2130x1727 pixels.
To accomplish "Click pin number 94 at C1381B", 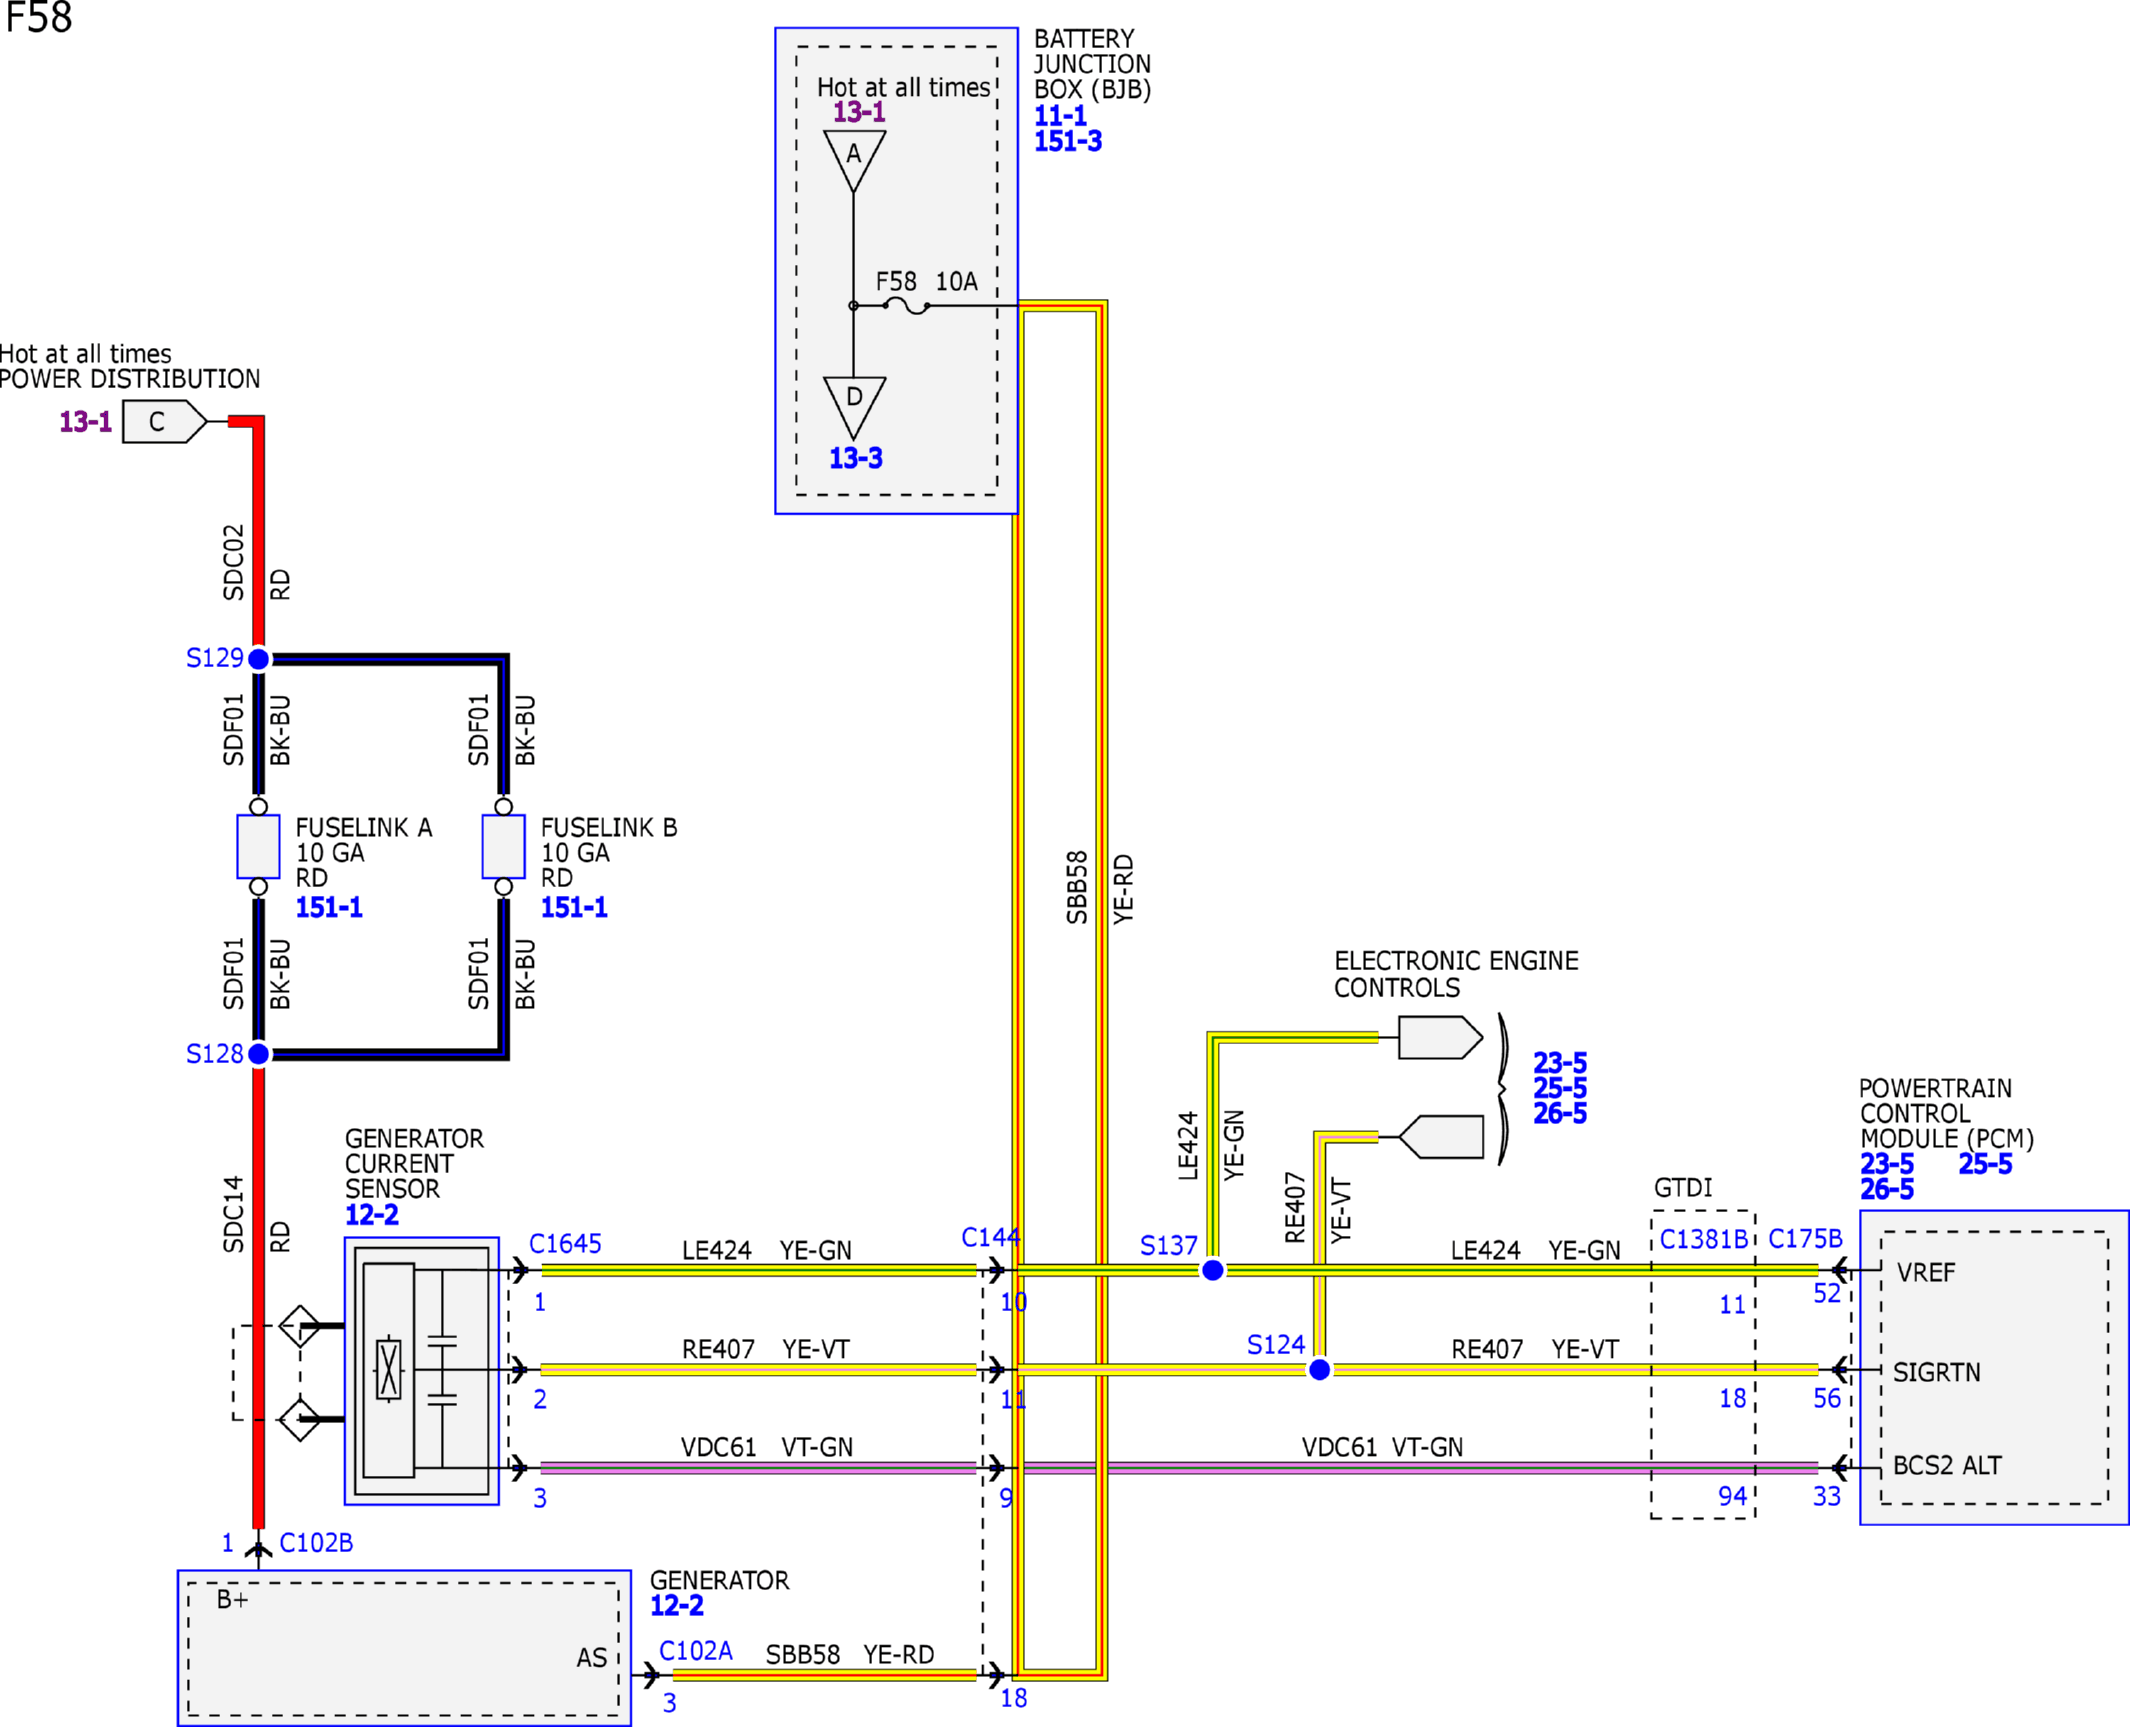I will point(1732,1496).
